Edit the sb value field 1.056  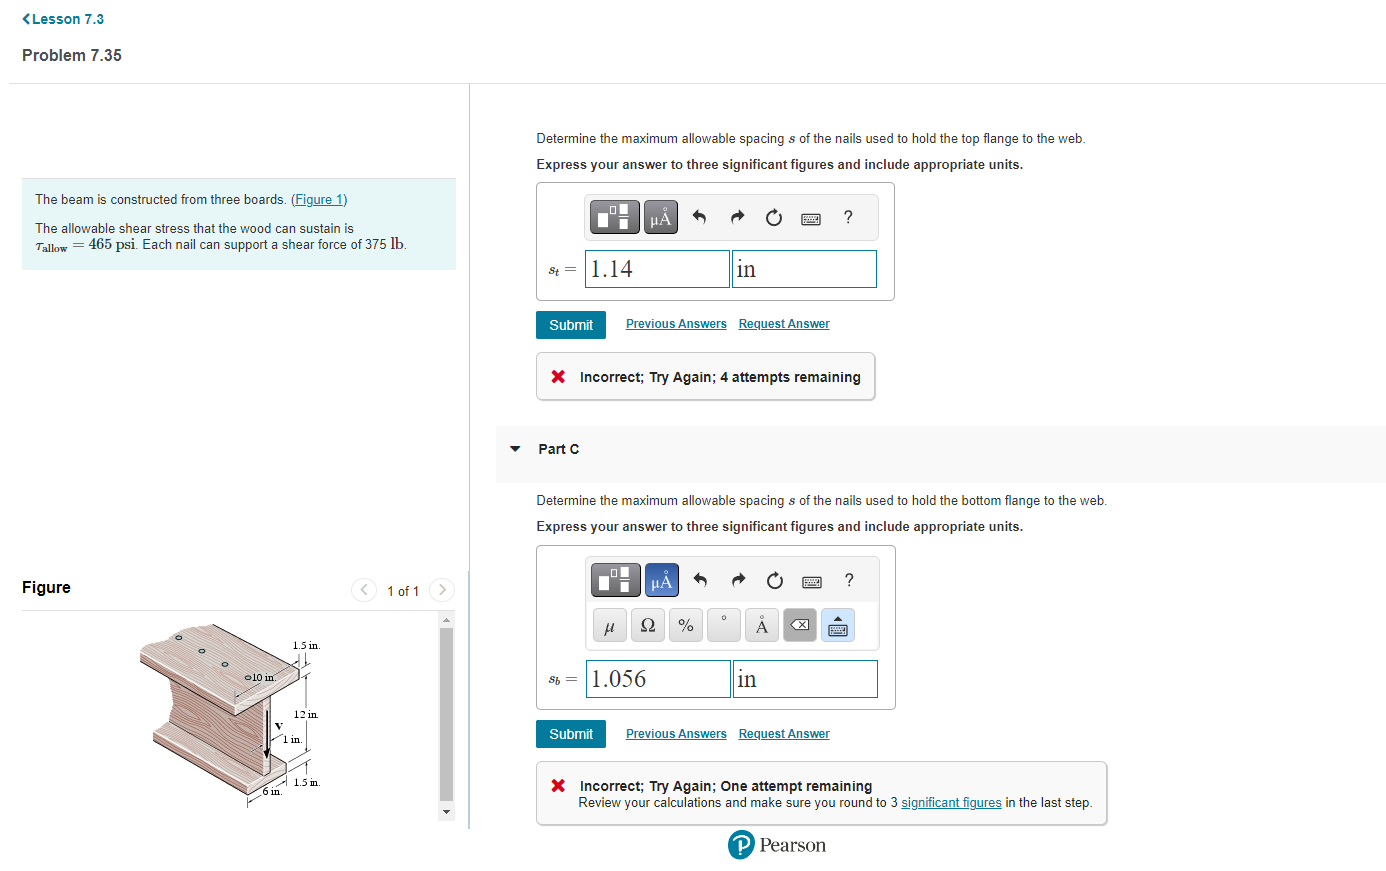658,679
